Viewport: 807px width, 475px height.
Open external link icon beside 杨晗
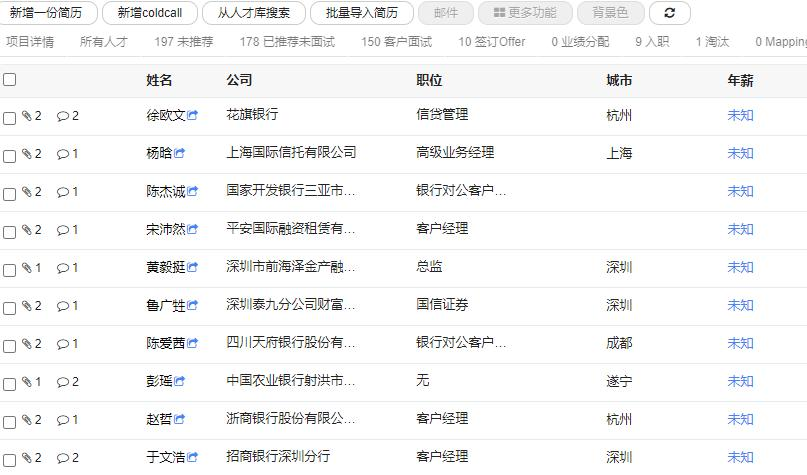click(180, 154)
